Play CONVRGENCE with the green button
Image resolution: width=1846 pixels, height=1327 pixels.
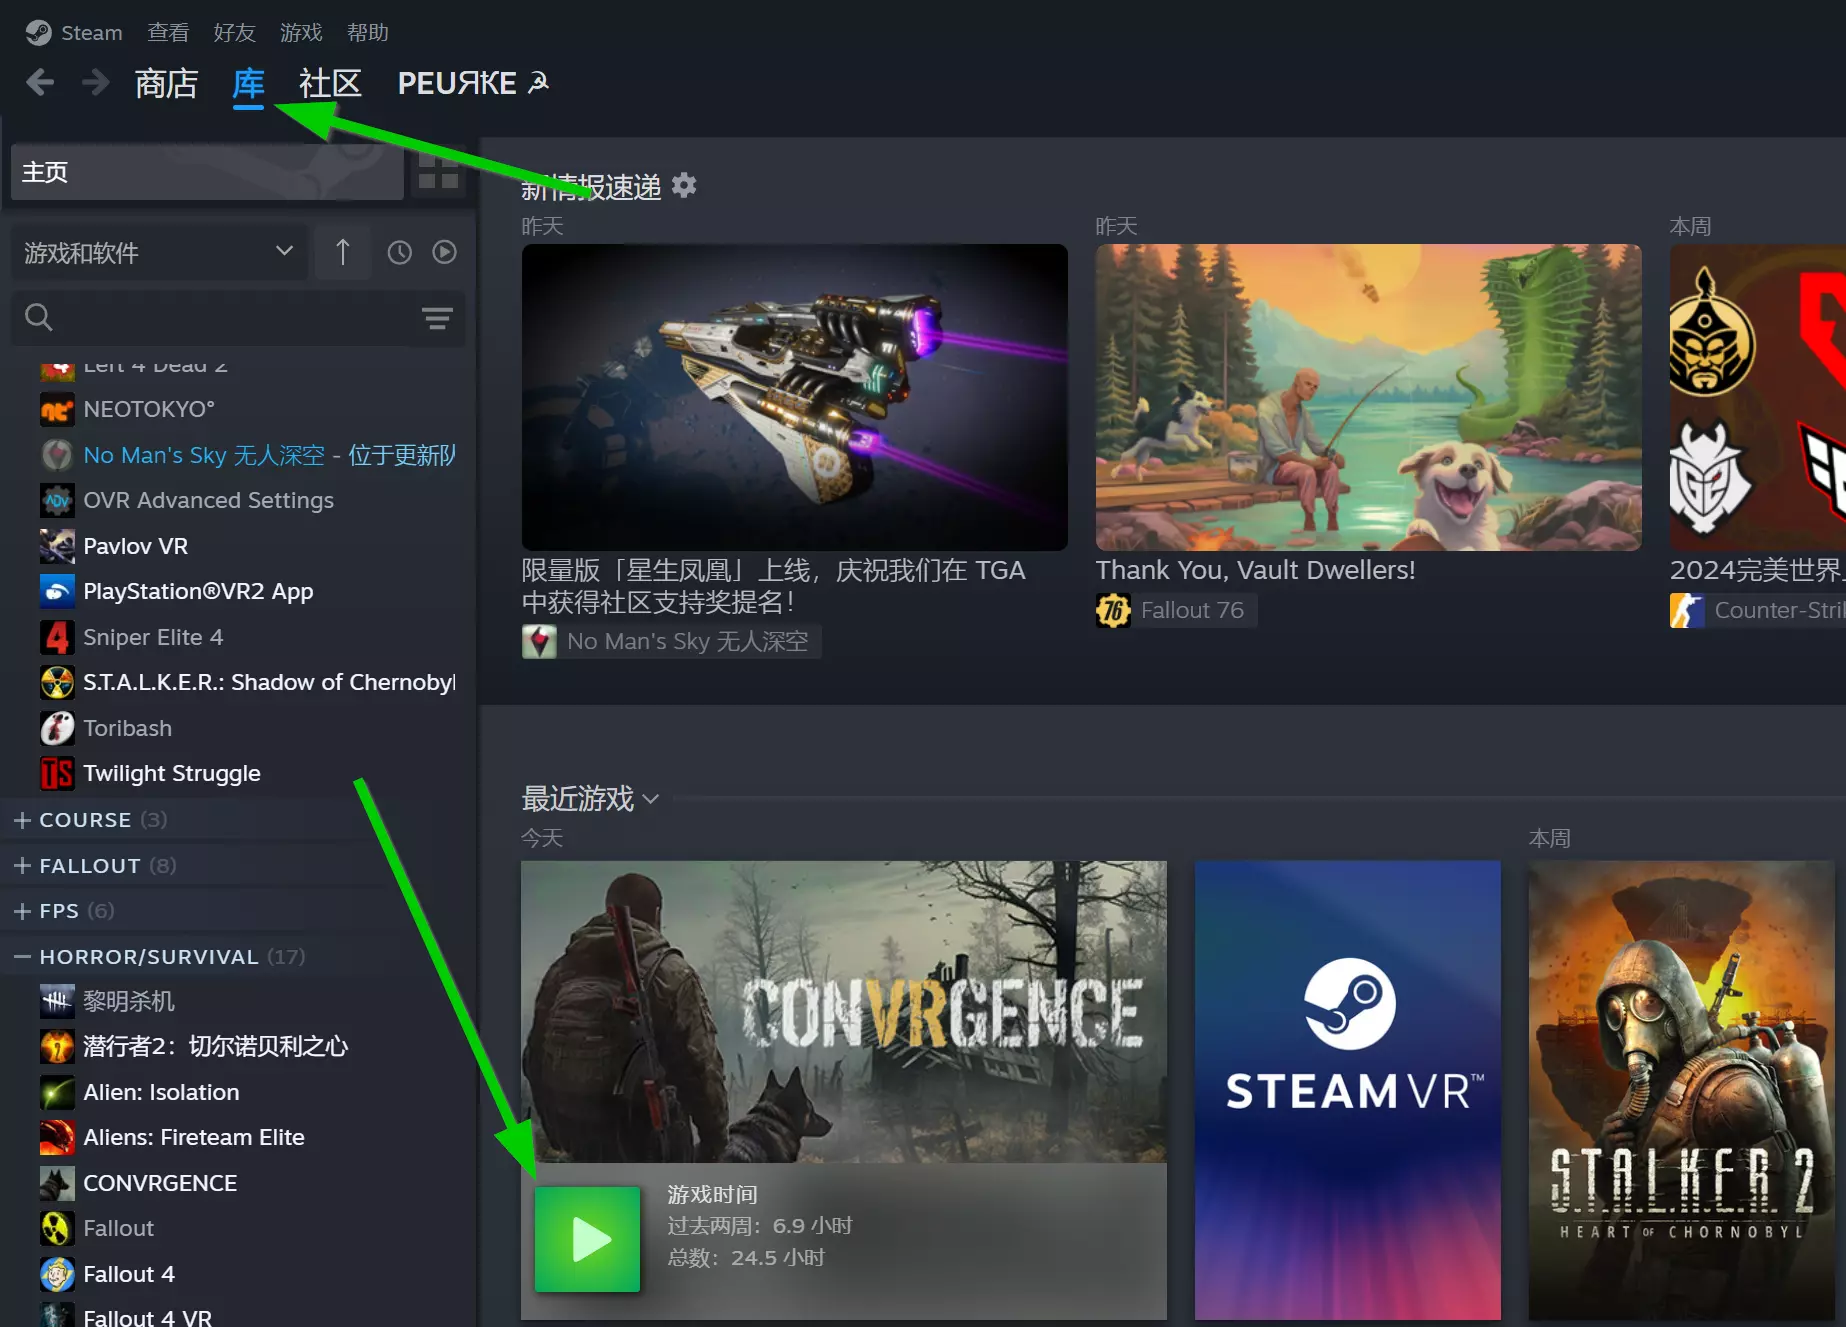[587, 1239]
